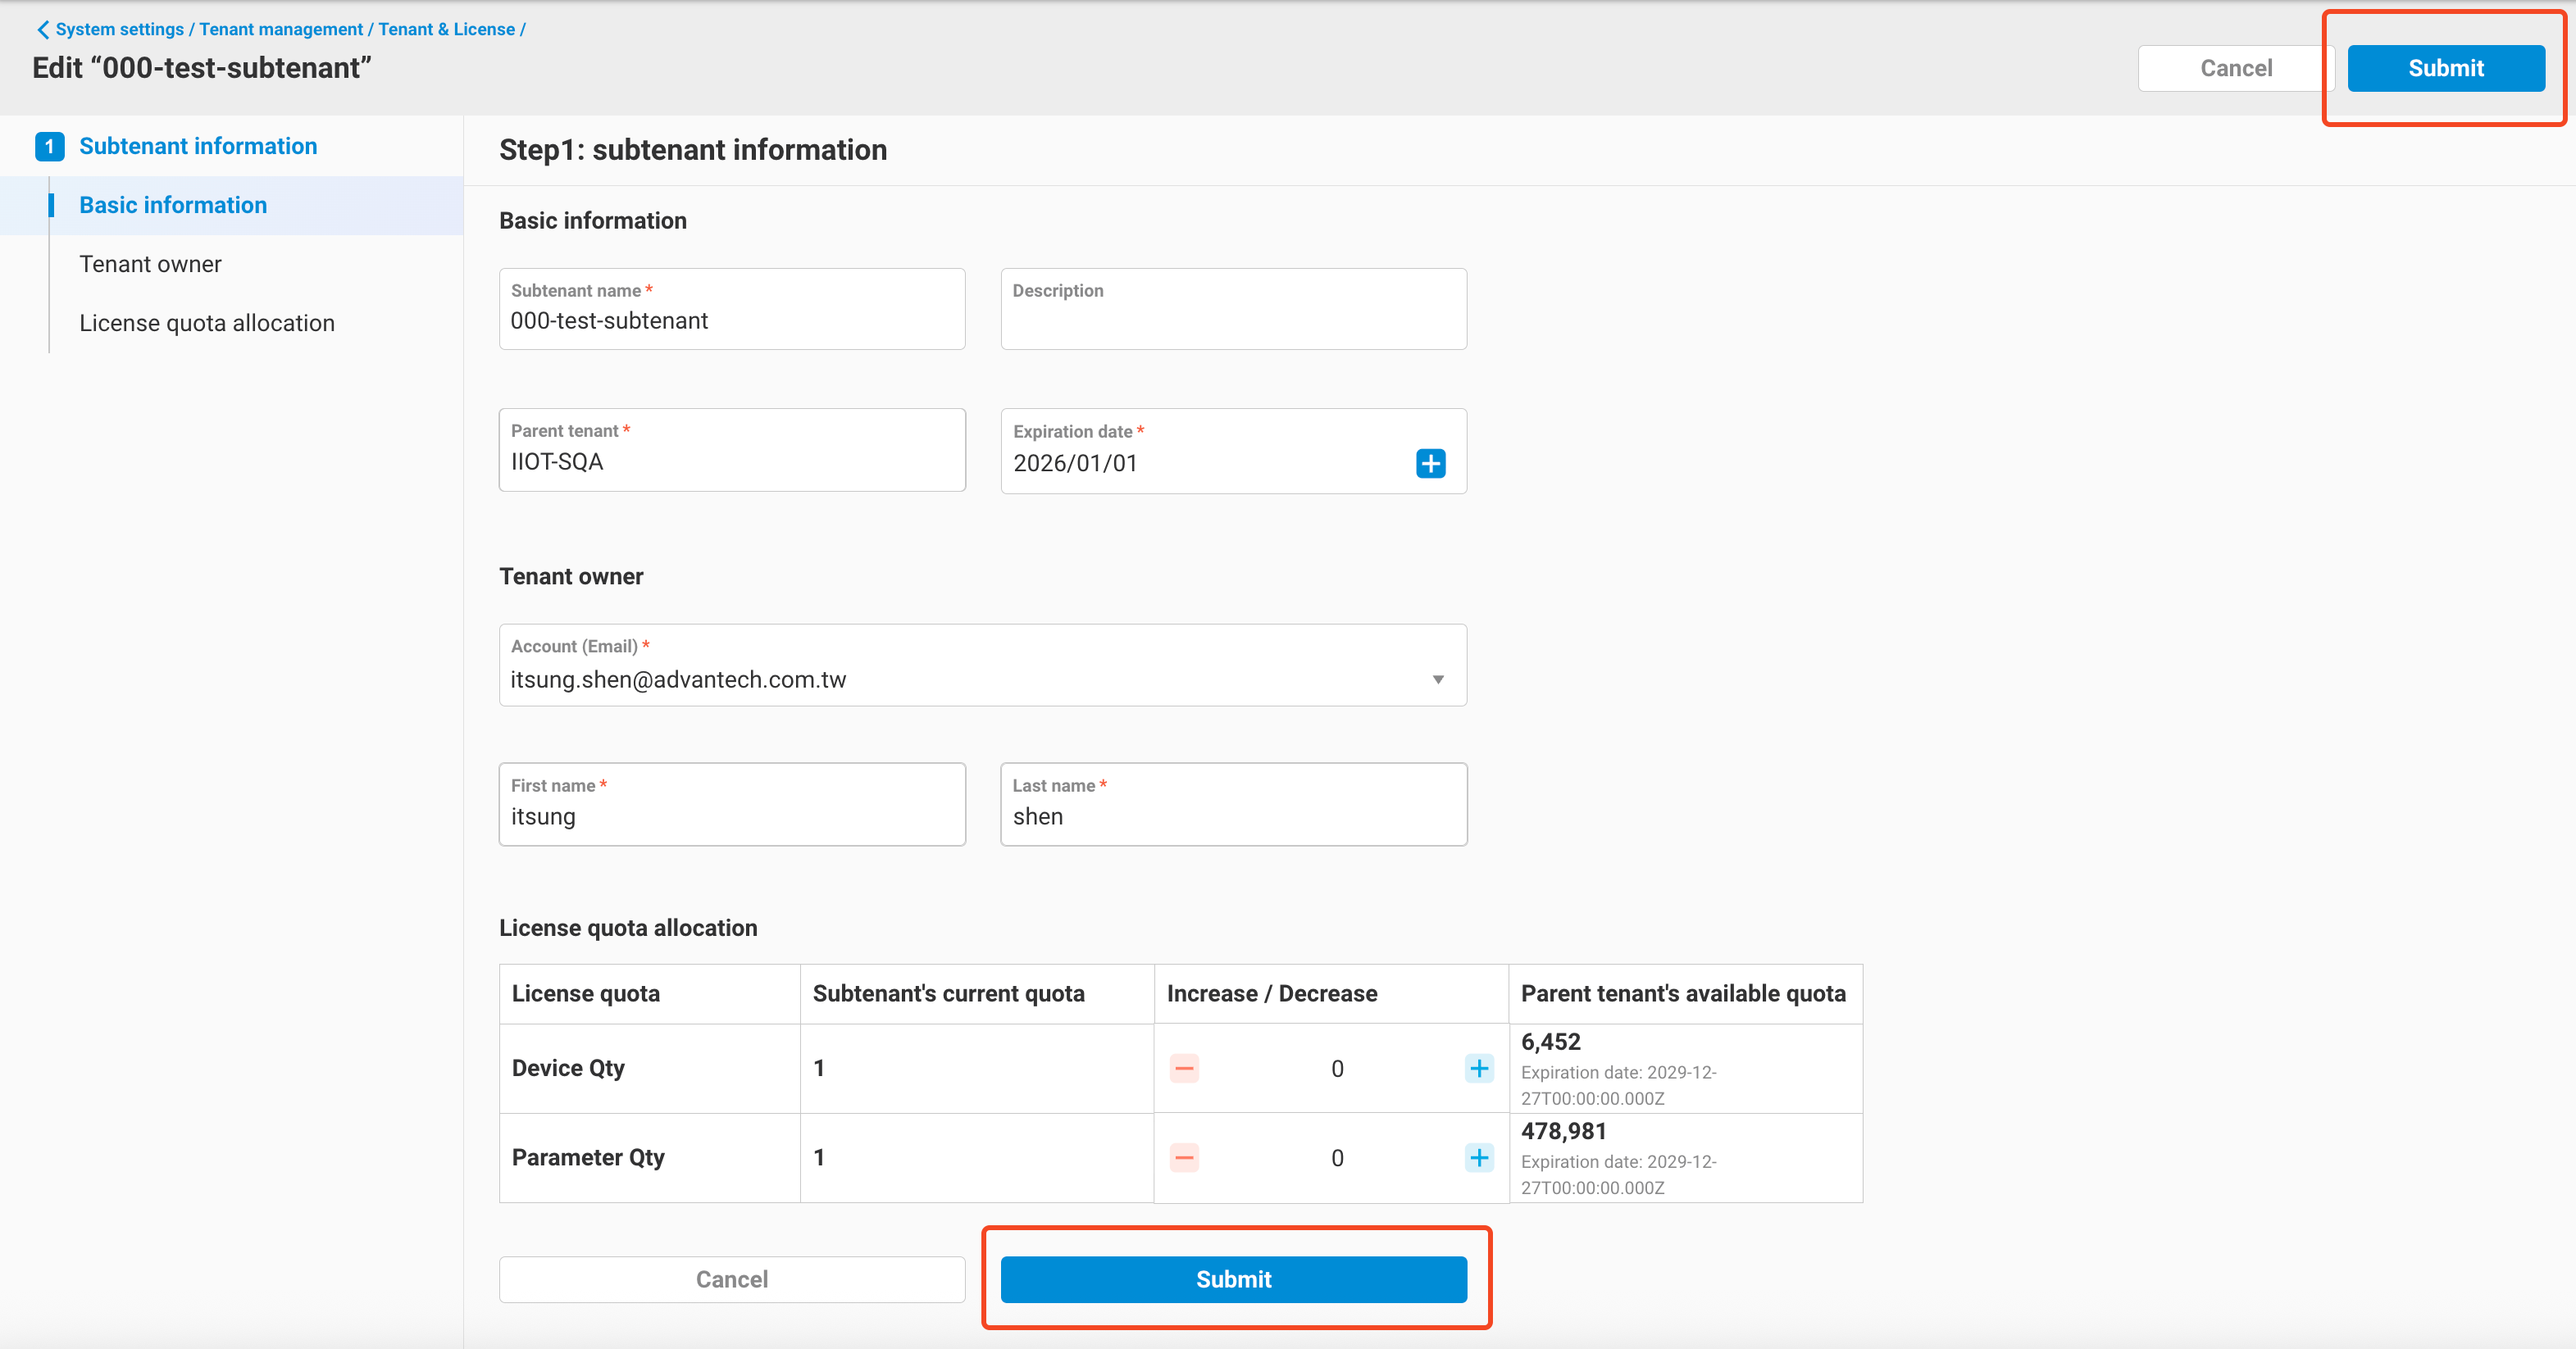Open the System settings breadcrumb link
The width and height of the screenshot is (2576, 1349).
click(x=118, y=29)
